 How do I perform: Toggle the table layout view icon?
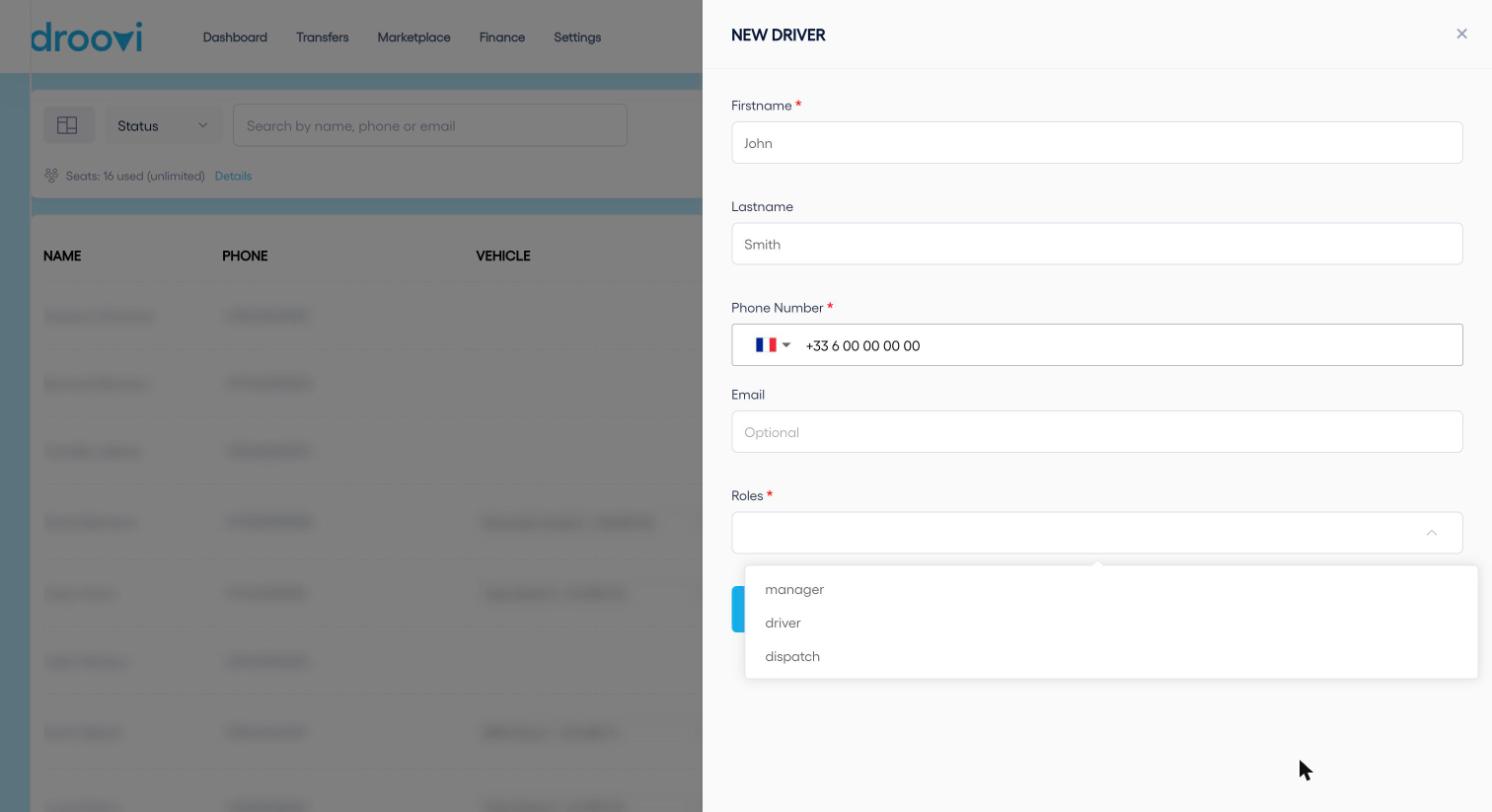pyautogui.click(x=68, y=126)
